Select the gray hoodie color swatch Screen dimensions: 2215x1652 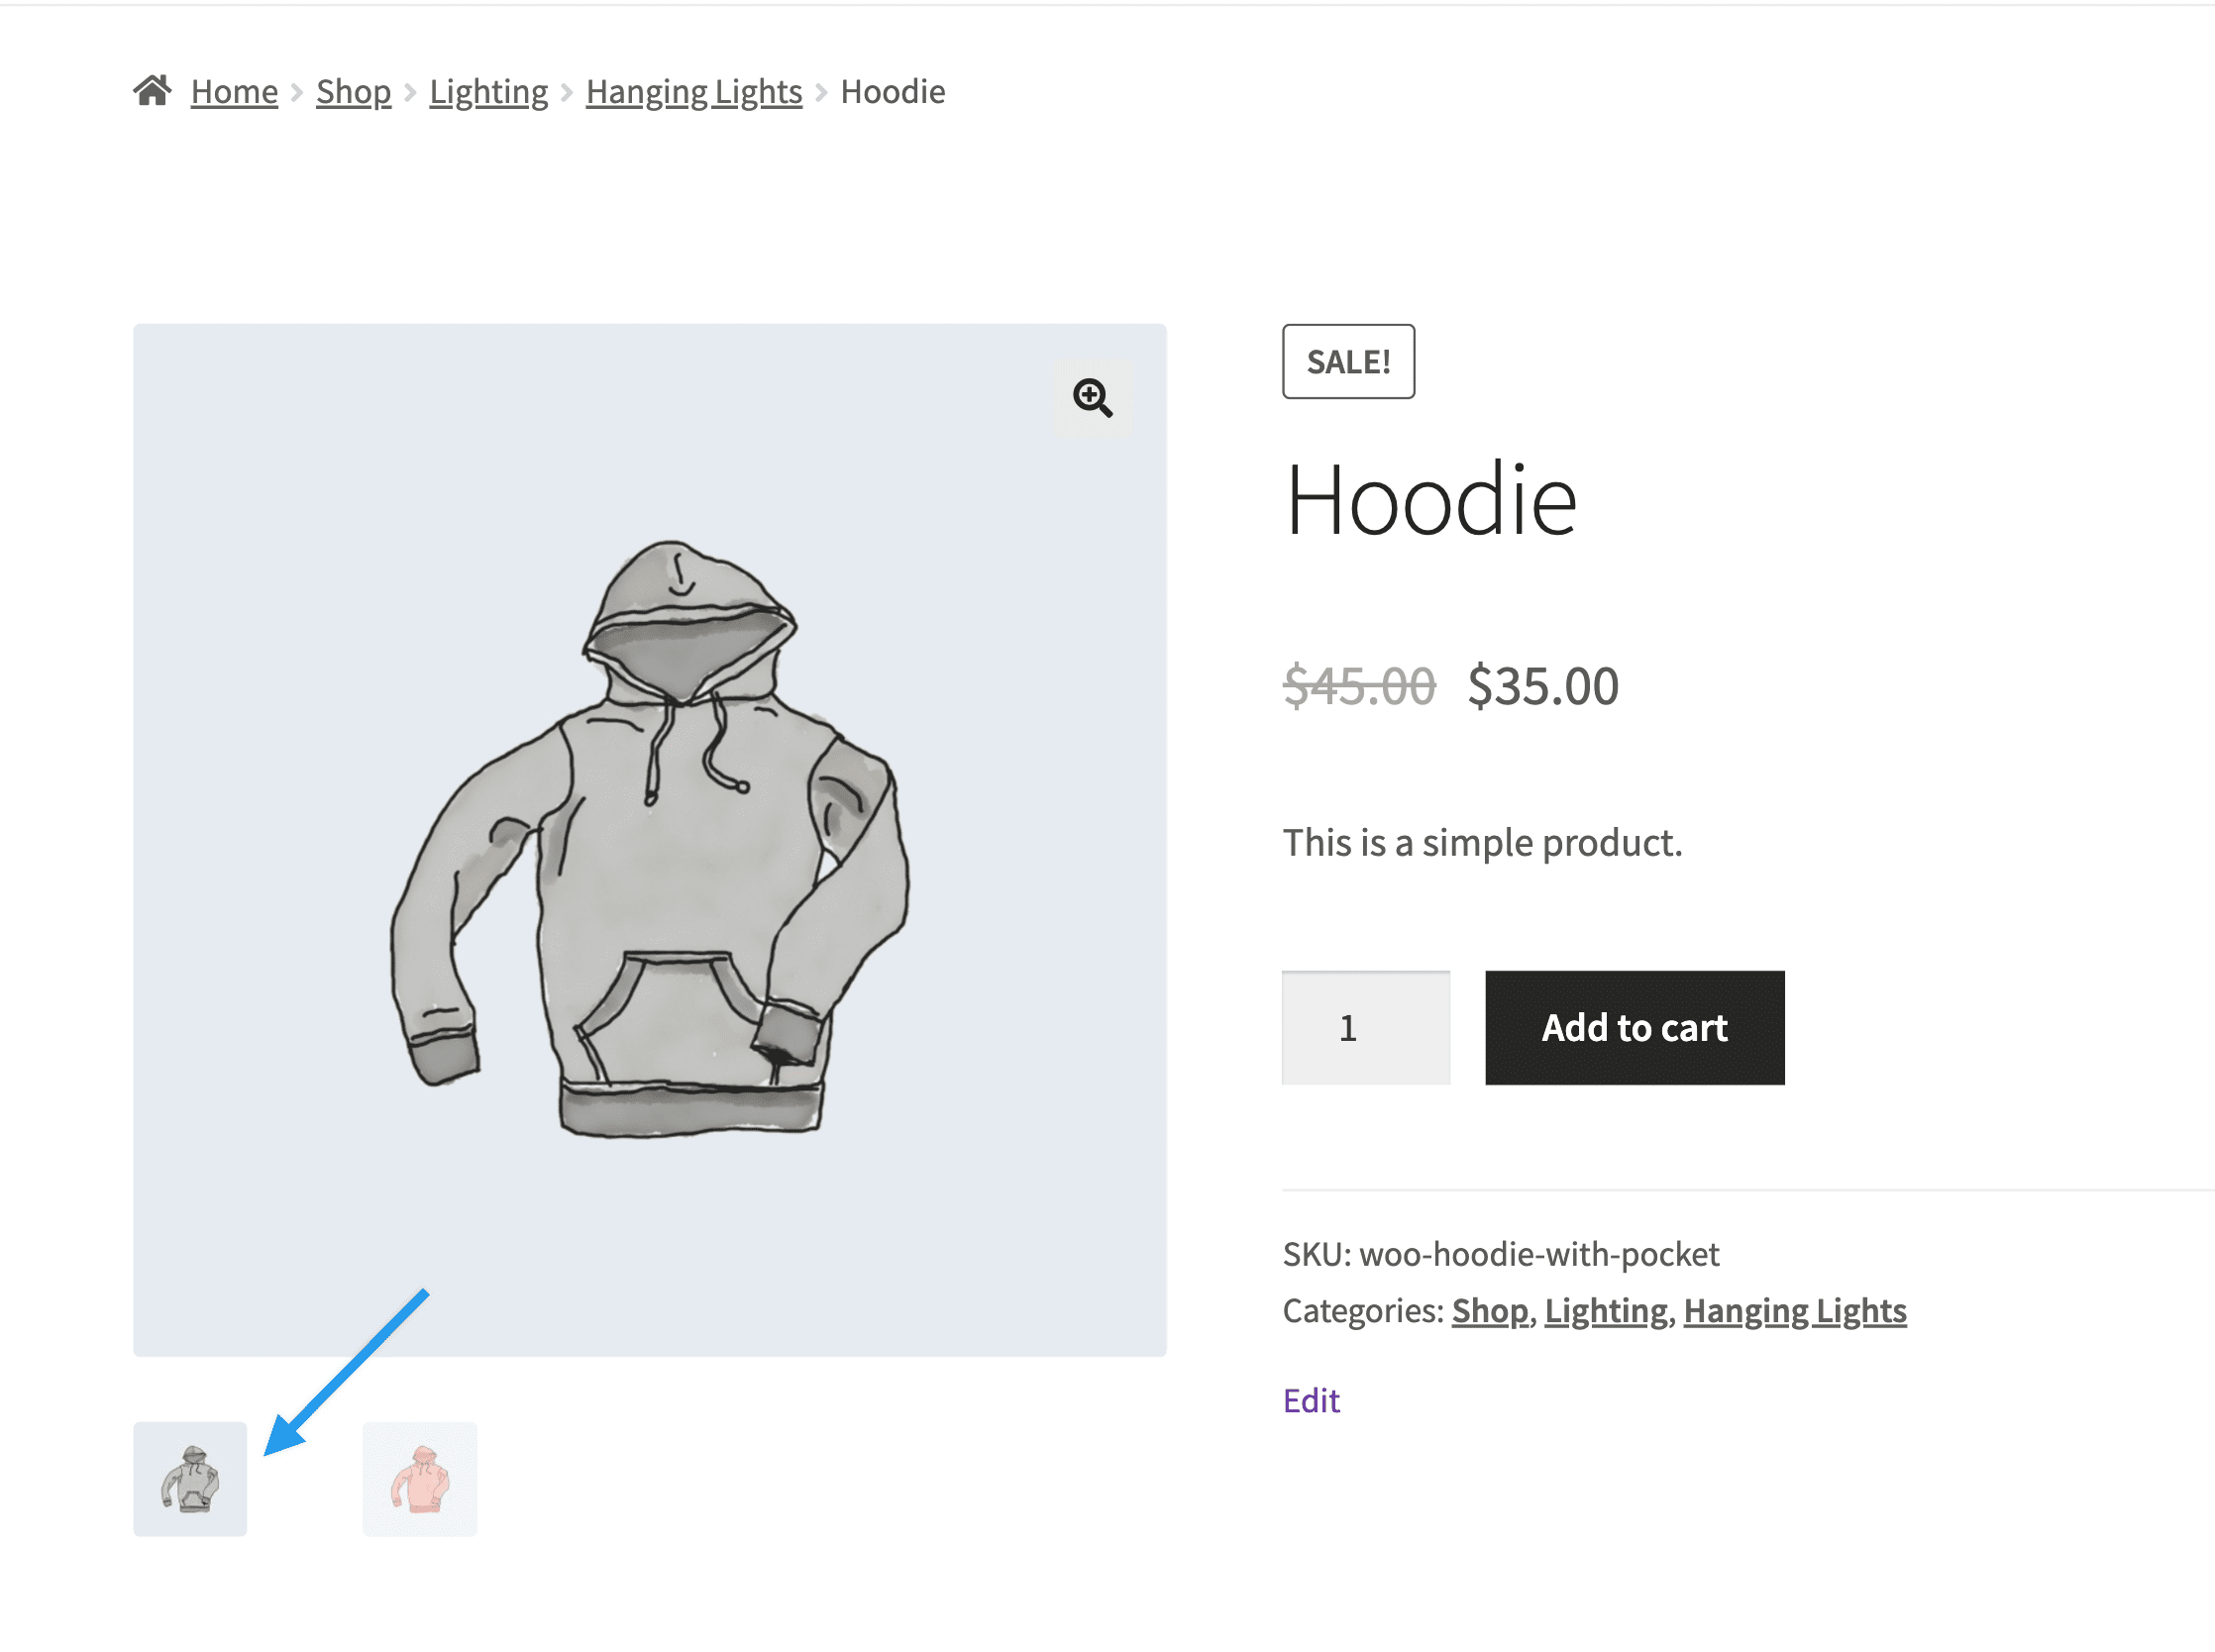189,1479
